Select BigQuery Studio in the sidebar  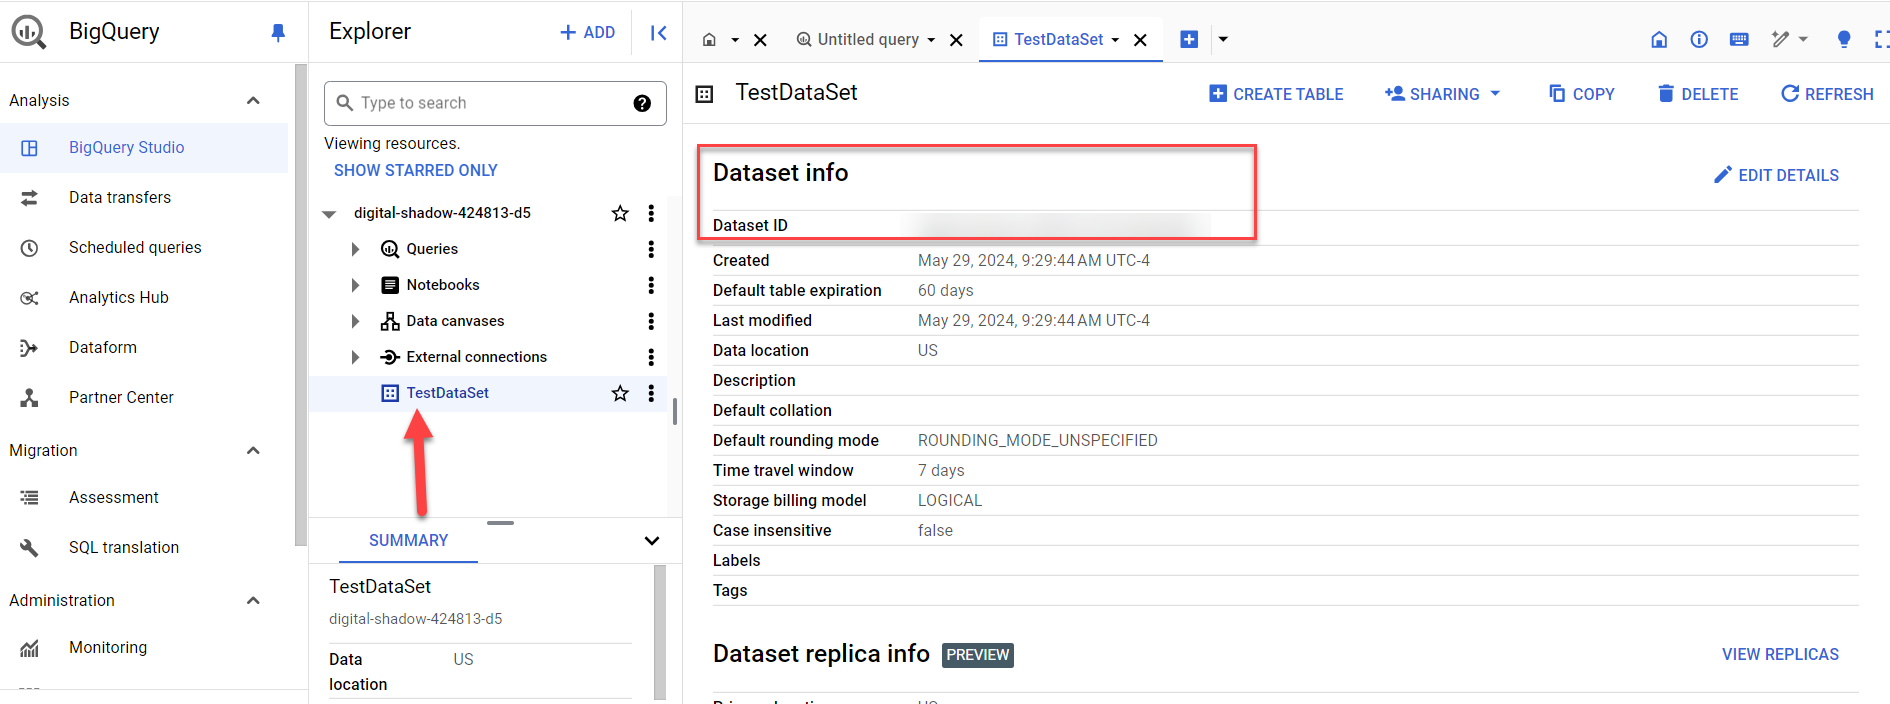pos(144,148)
